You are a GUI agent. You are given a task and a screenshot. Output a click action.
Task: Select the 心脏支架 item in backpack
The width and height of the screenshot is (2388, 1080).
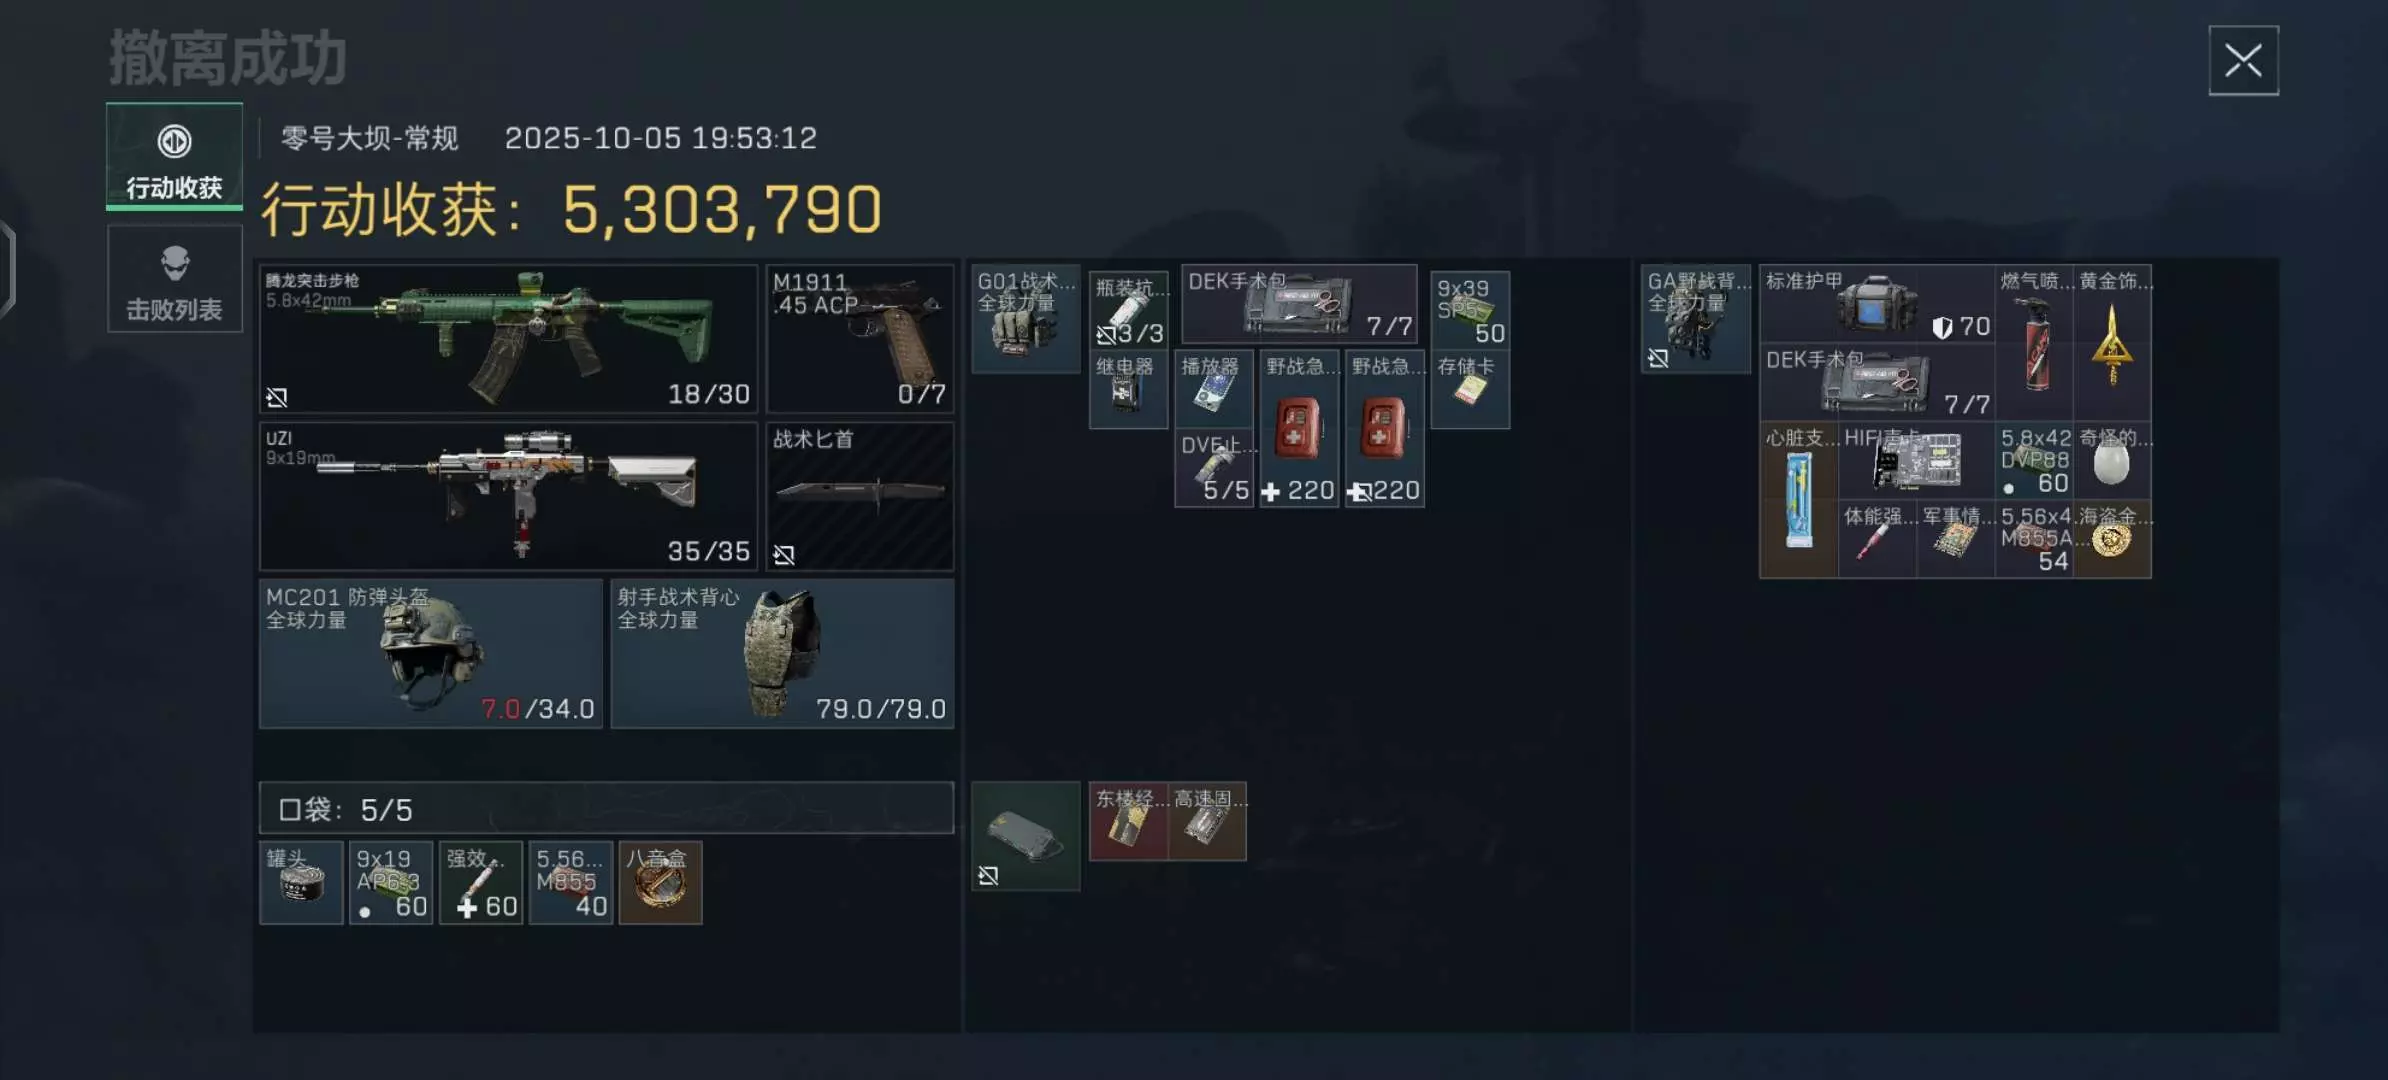[1798, 500]
